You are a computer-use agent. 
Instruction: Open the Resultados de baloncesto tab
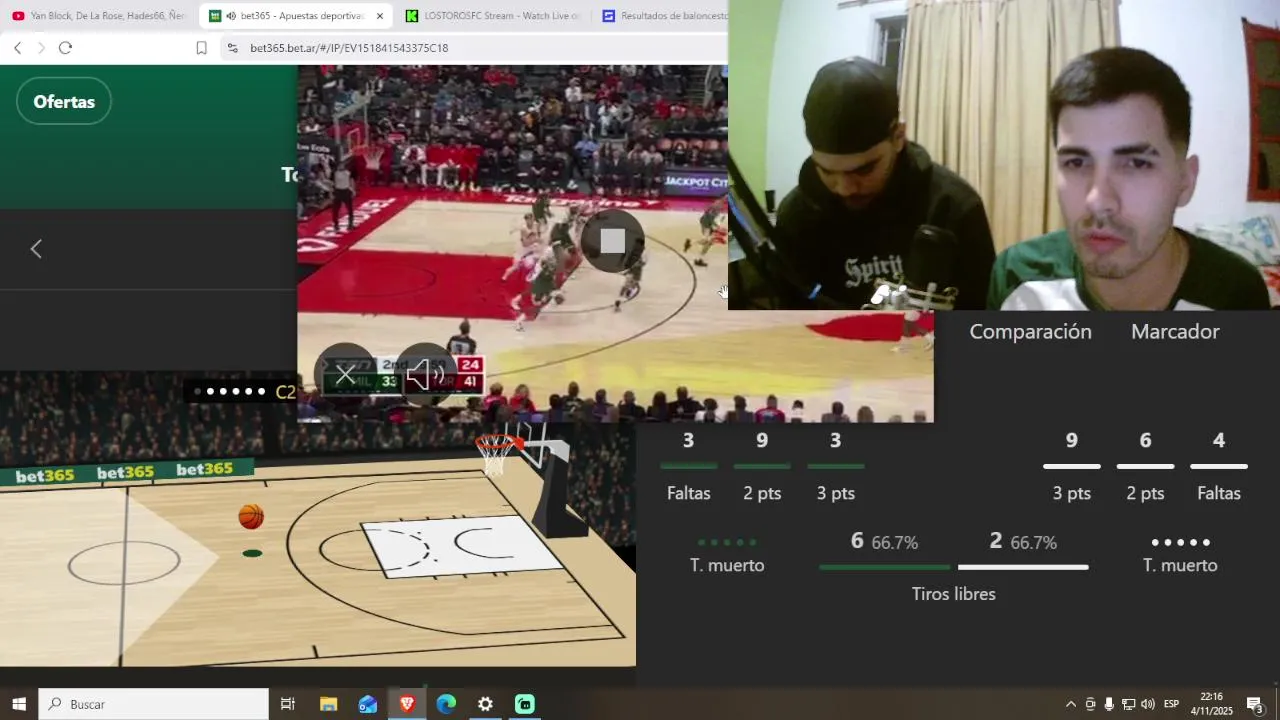coord(664,16)
